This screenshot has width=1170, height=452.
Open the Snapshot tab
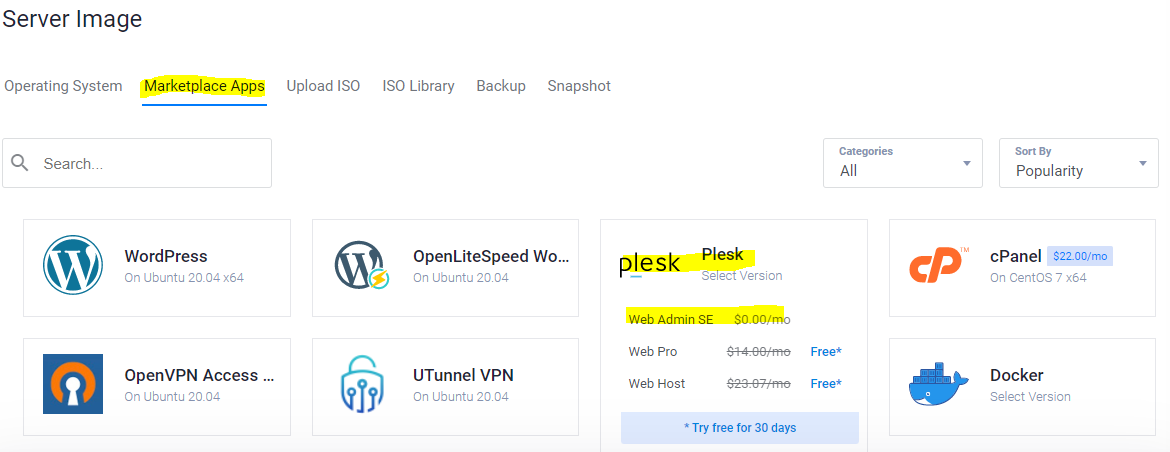[x=579, y=86]
